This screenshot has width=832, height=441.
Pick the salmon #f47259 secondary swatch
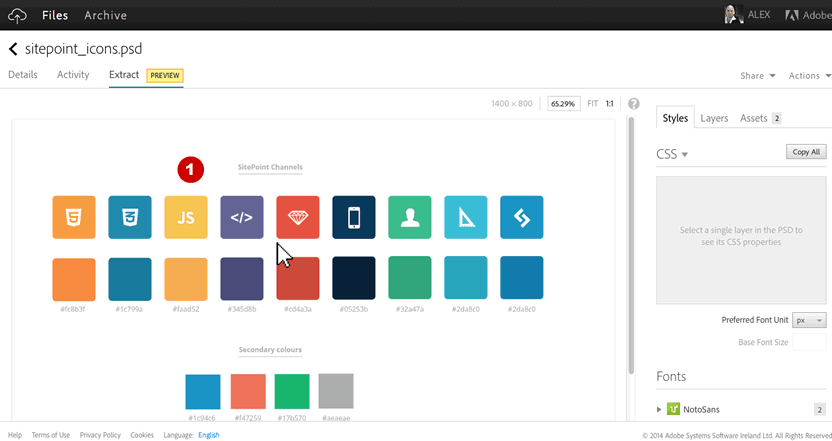pyautogui.click(x=248, y=392)
